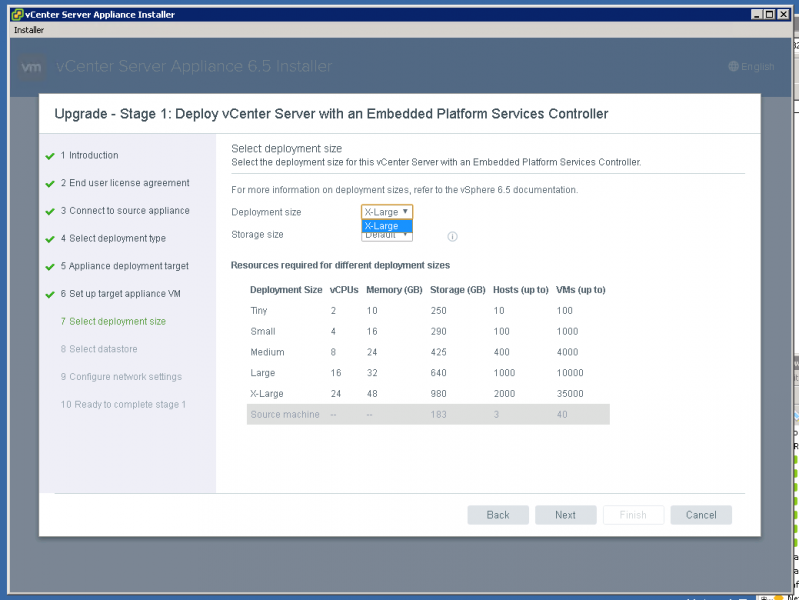Cancel the upgrade wizard
The image size is (799, 600).
701,515
